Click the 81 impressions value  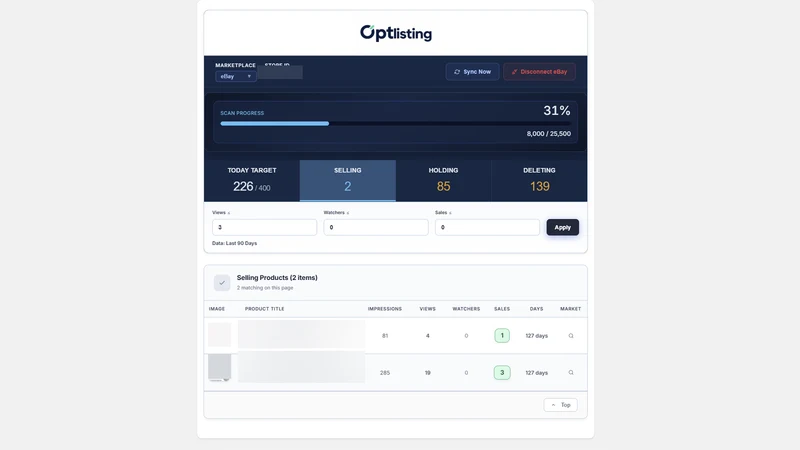[385, 336]
